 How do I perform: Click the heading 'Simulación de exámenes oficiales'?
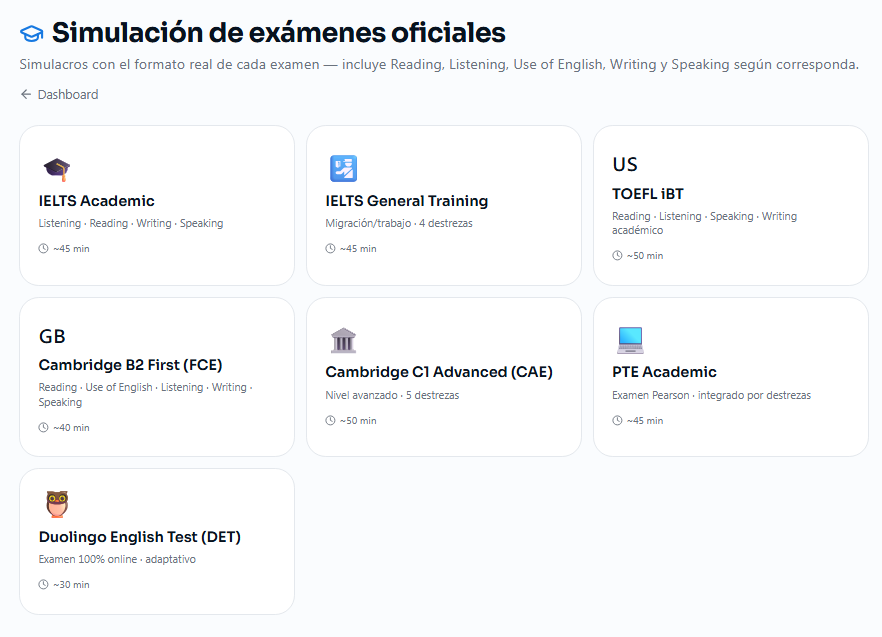click(278, 33)
